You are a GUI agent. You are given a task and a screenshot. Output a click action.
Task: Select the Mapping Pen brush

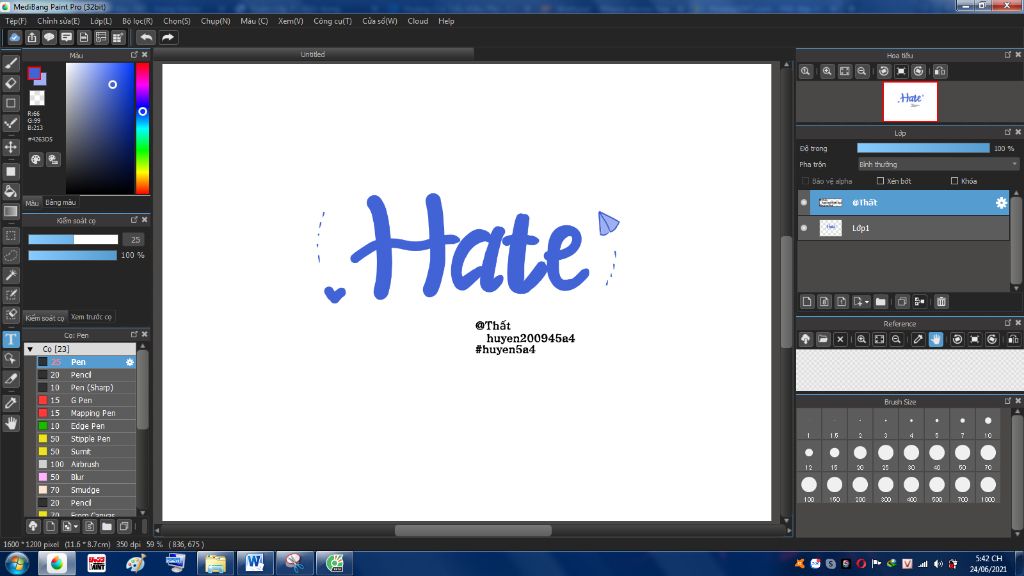coord(86,413)
